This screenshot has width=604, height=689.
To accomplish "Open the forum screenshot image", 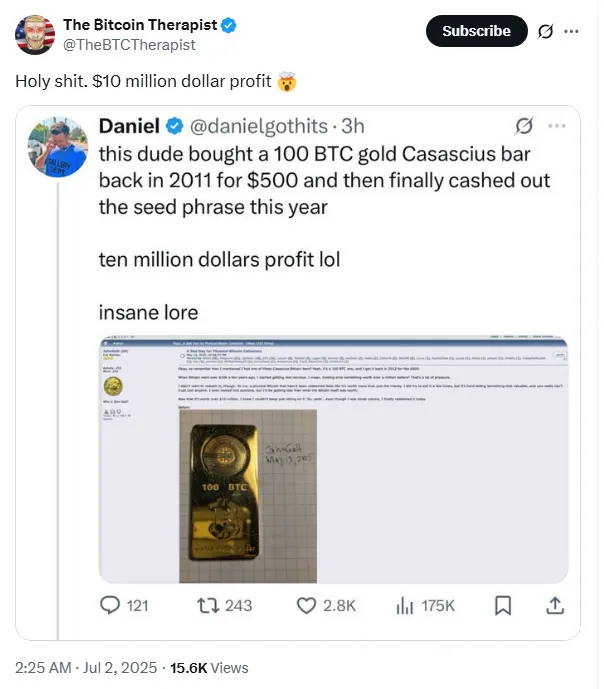I will pyautogui.click(x=335, y=460).
